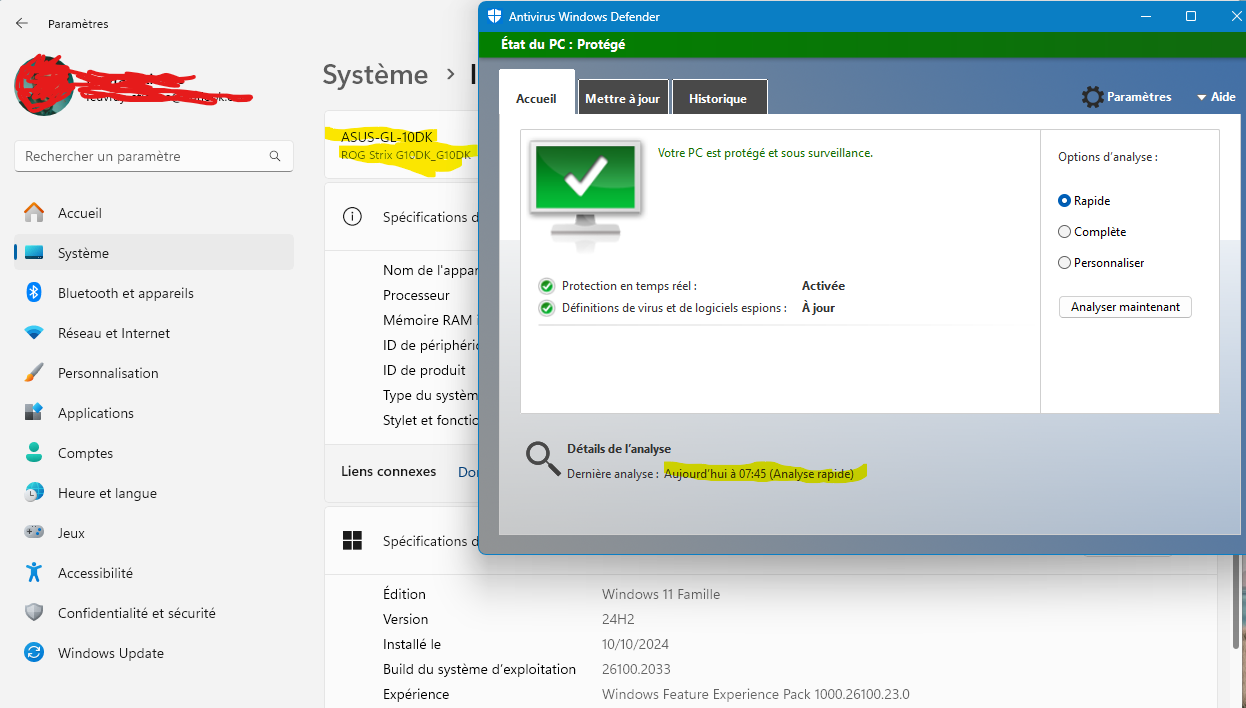This screenshot has height=708, width=1246.
Task: Click the user profile avatar in Settings
Action: 42,84
